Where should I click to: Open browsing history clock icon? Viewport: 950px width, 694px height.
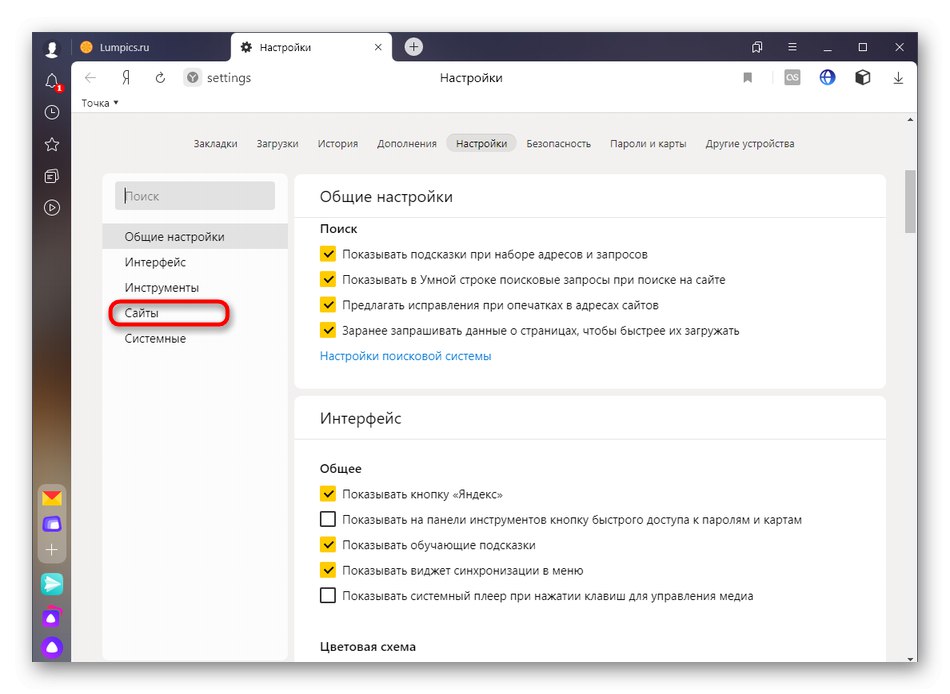click(x=52, y=113)
